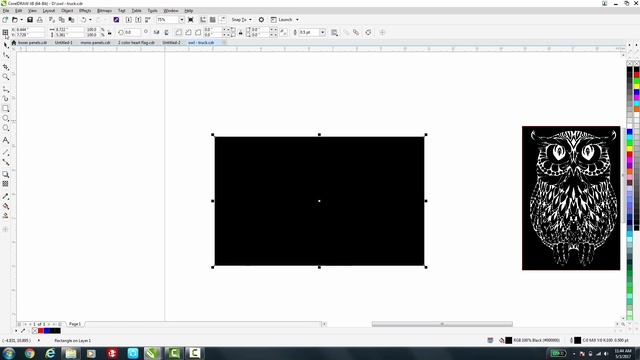The height and width of the screenshot is (360, 640).
Task: Select the Pick tool in the toolbox
Action: (x=6, y=44)
